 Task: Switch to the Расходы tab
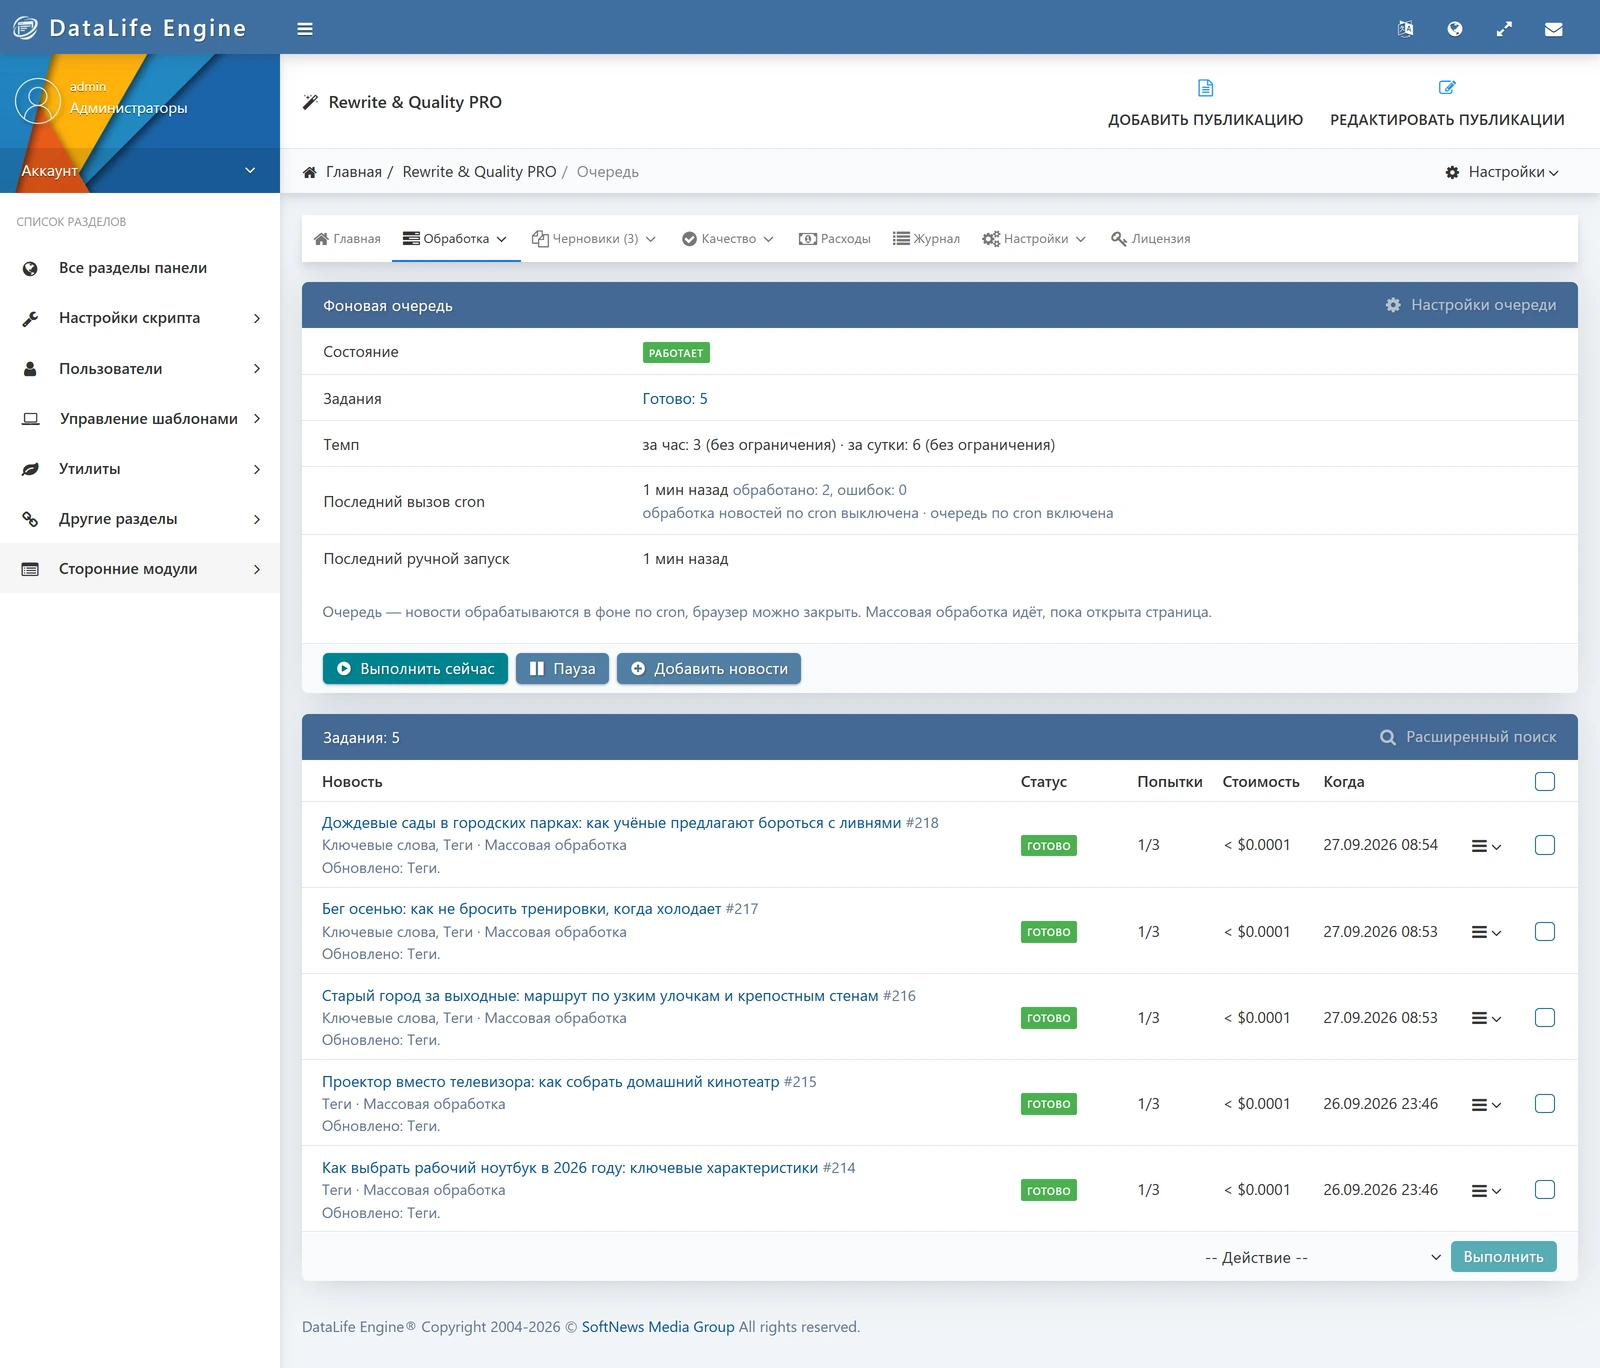point(834,239)
